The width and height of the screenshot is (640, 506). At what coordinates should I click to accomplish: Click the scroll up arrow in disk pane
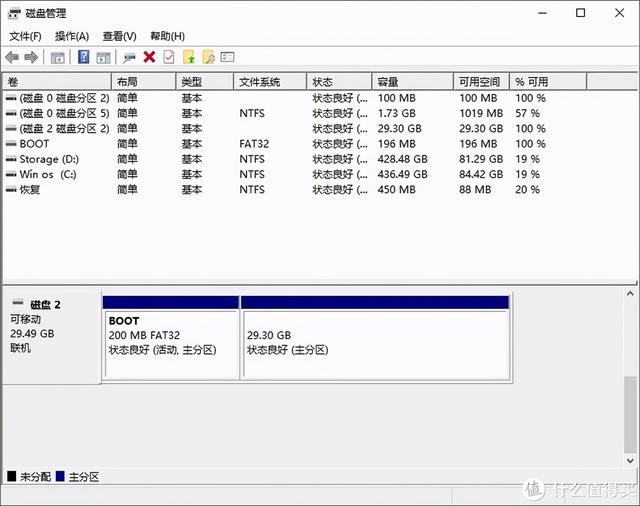point(630,293)
